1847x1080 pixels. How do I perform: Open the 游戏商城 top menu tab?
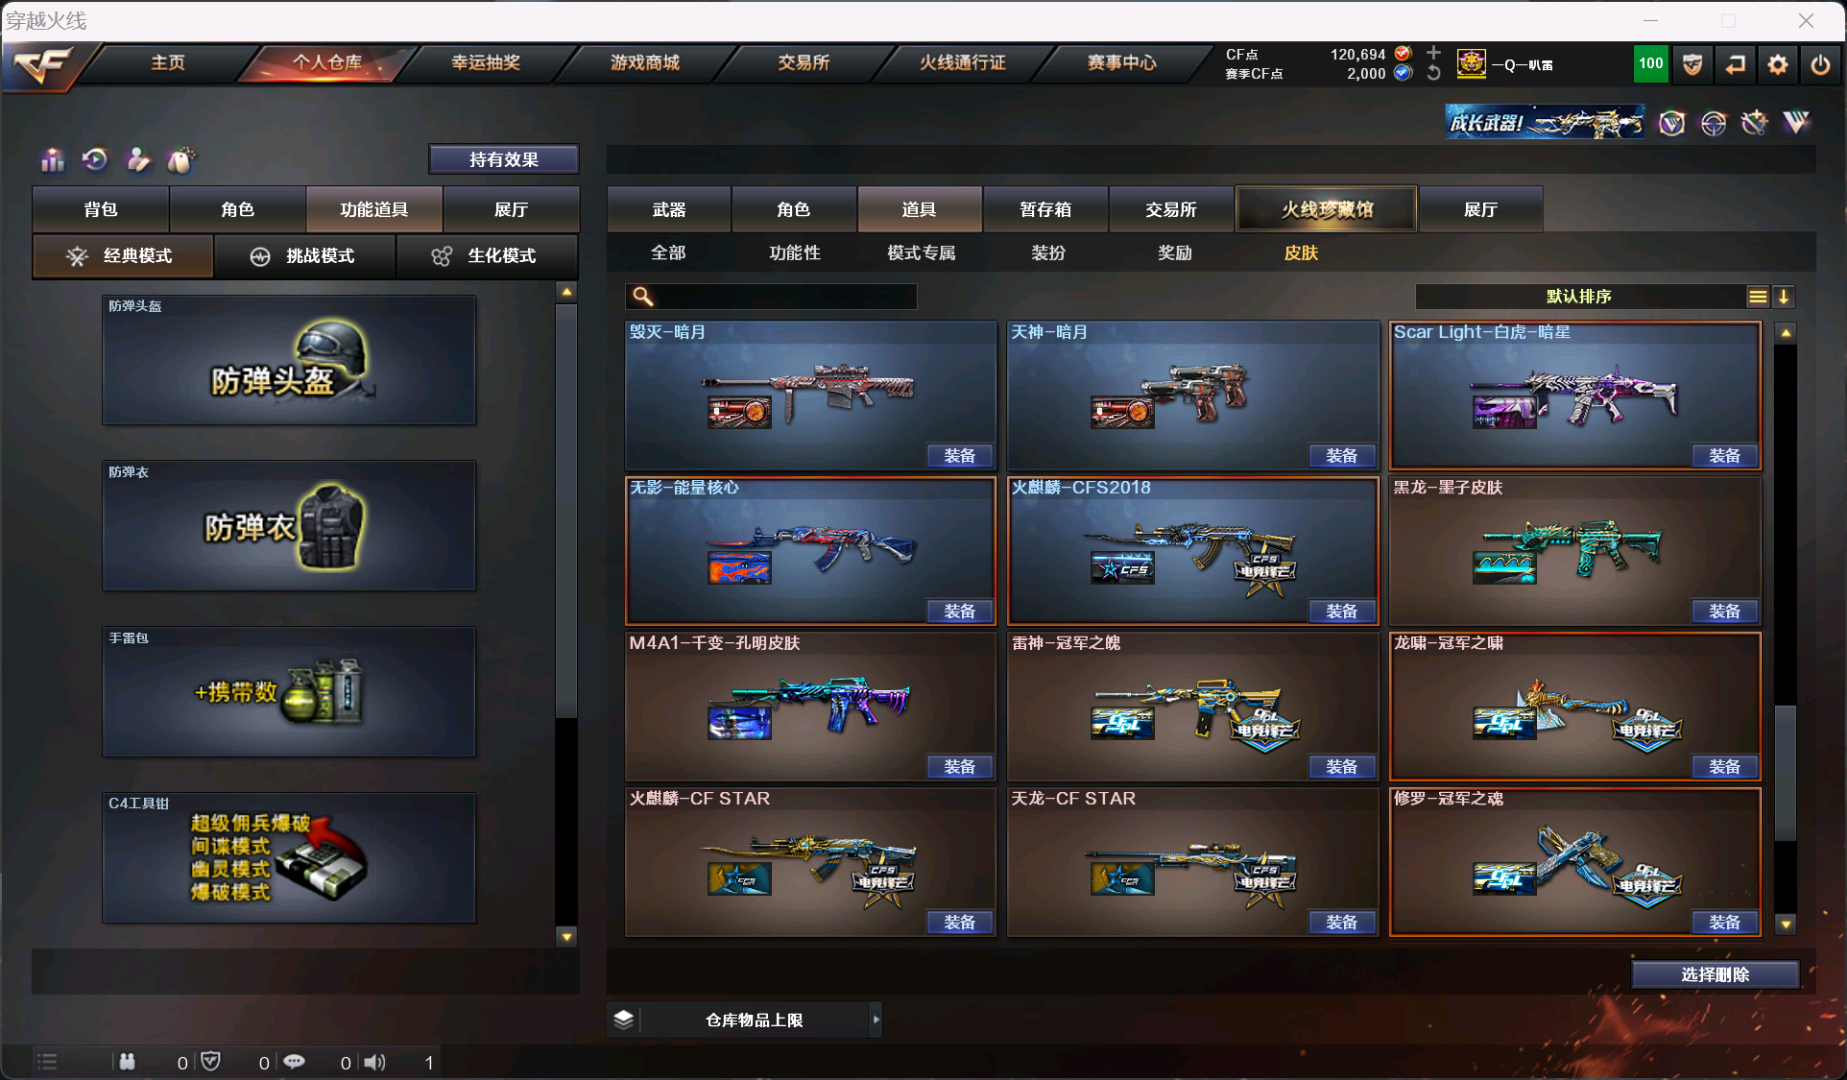645,62
